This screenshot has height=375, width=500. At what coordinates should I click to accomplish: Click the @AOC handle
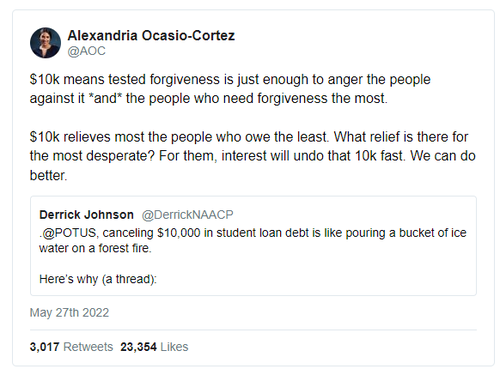(86, 51)
